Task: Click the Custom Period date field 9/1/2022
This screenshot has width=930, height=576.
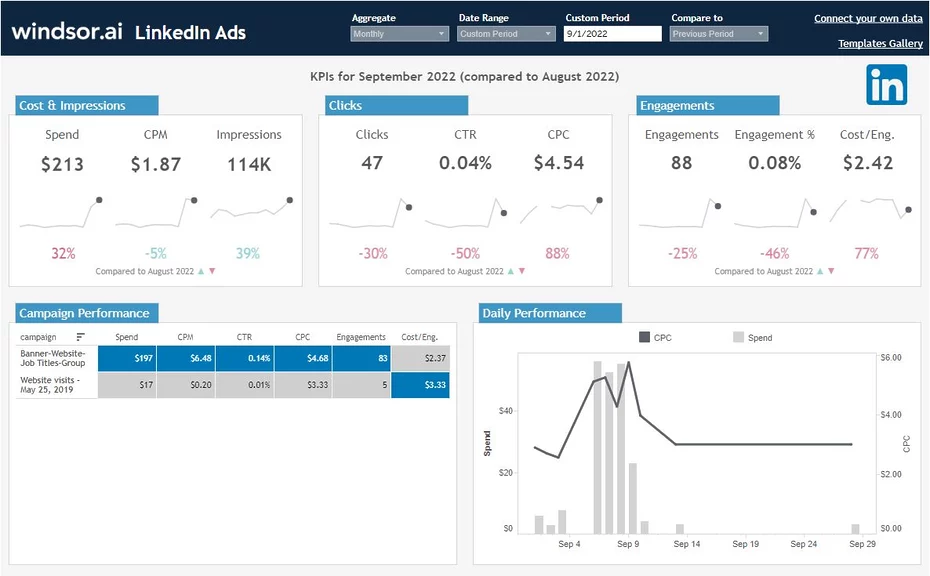Action: point(613,34)
